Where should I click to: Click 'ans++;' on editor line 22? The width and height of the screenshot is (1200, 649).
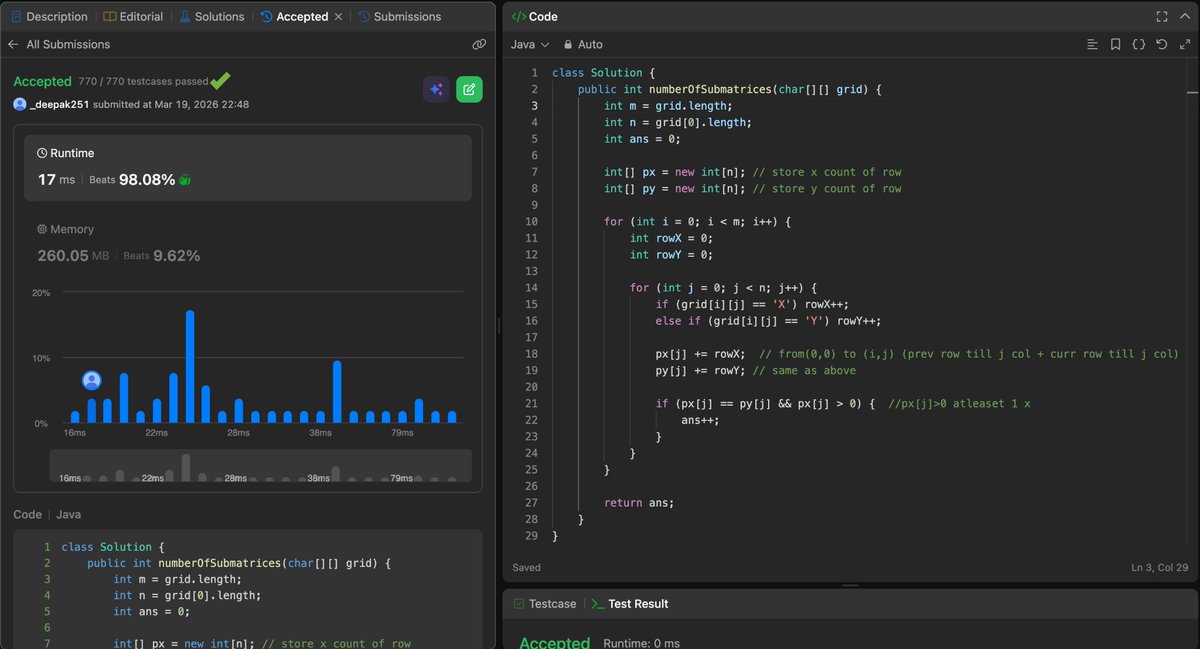[700, 420]
